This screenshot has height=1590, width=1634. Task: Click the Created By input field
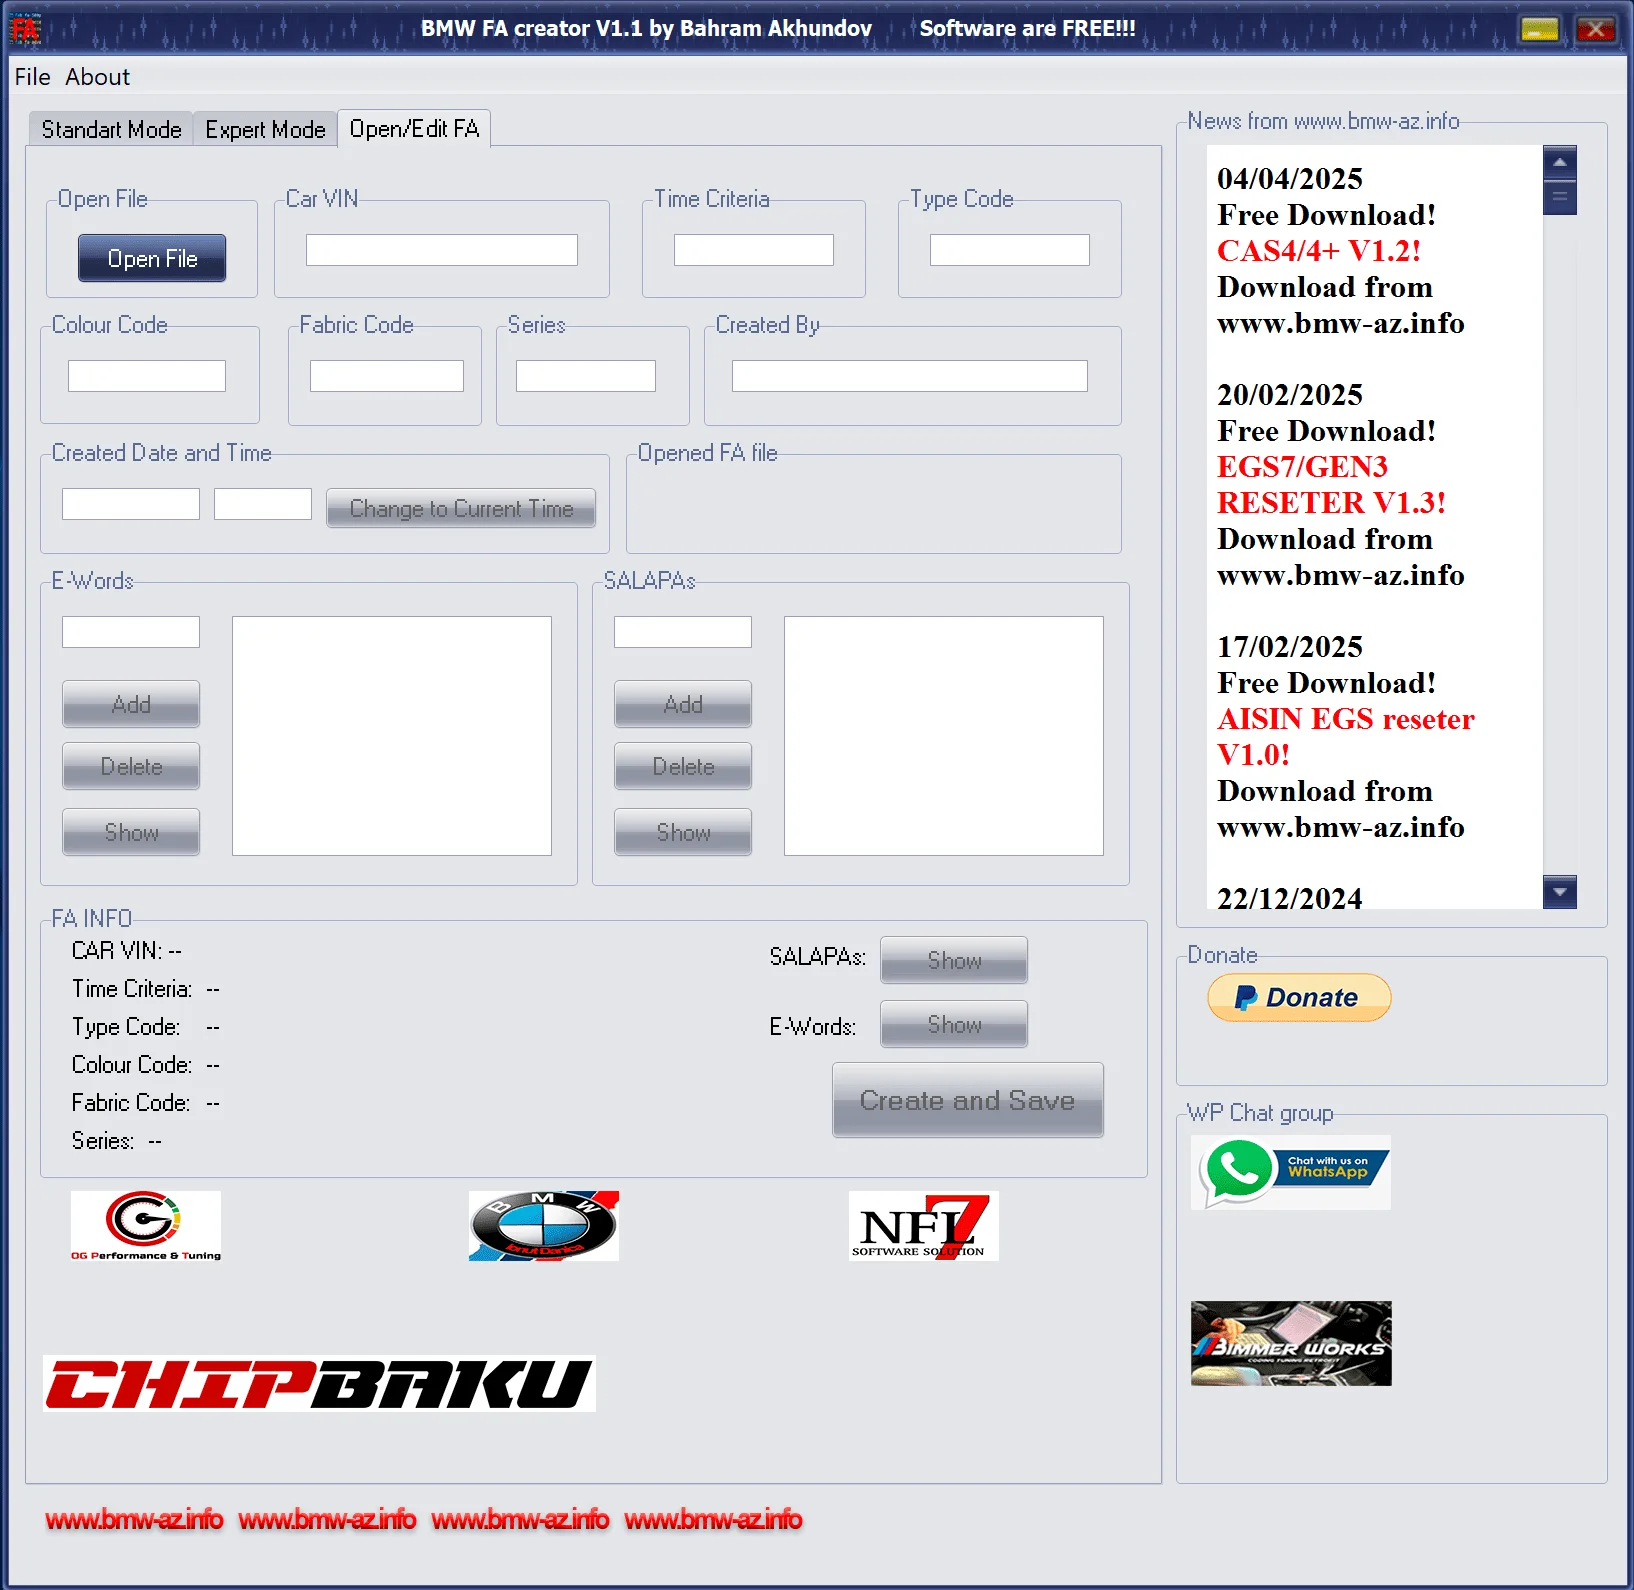tap(910, 376)
